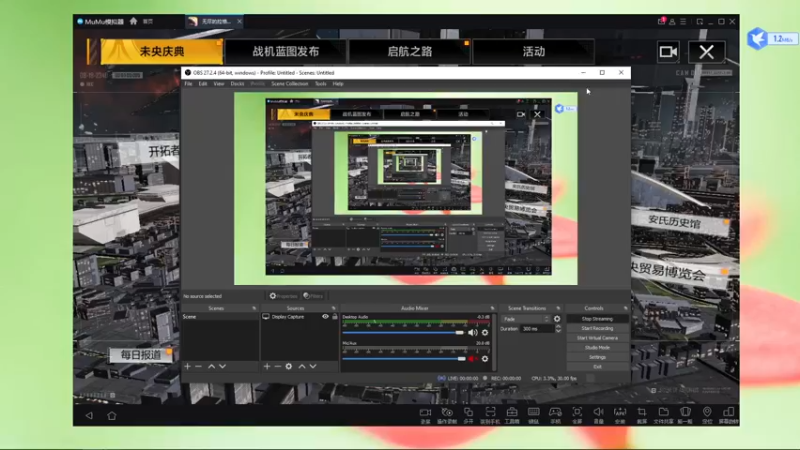Open MuMu operation recorder tool
Screen dimensions: 800x450
tap(447, 415)
